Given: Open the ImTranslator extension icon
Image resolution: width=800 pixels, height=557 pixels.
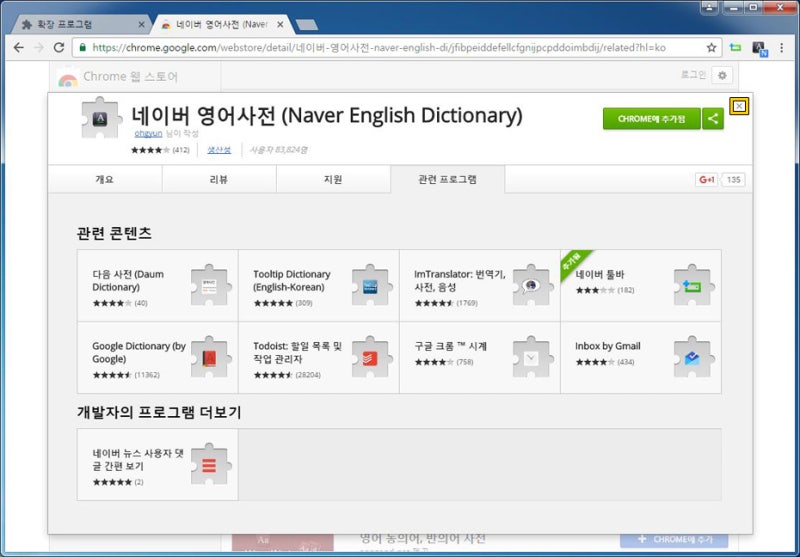Looking at the screenshot, I should 533,285.
